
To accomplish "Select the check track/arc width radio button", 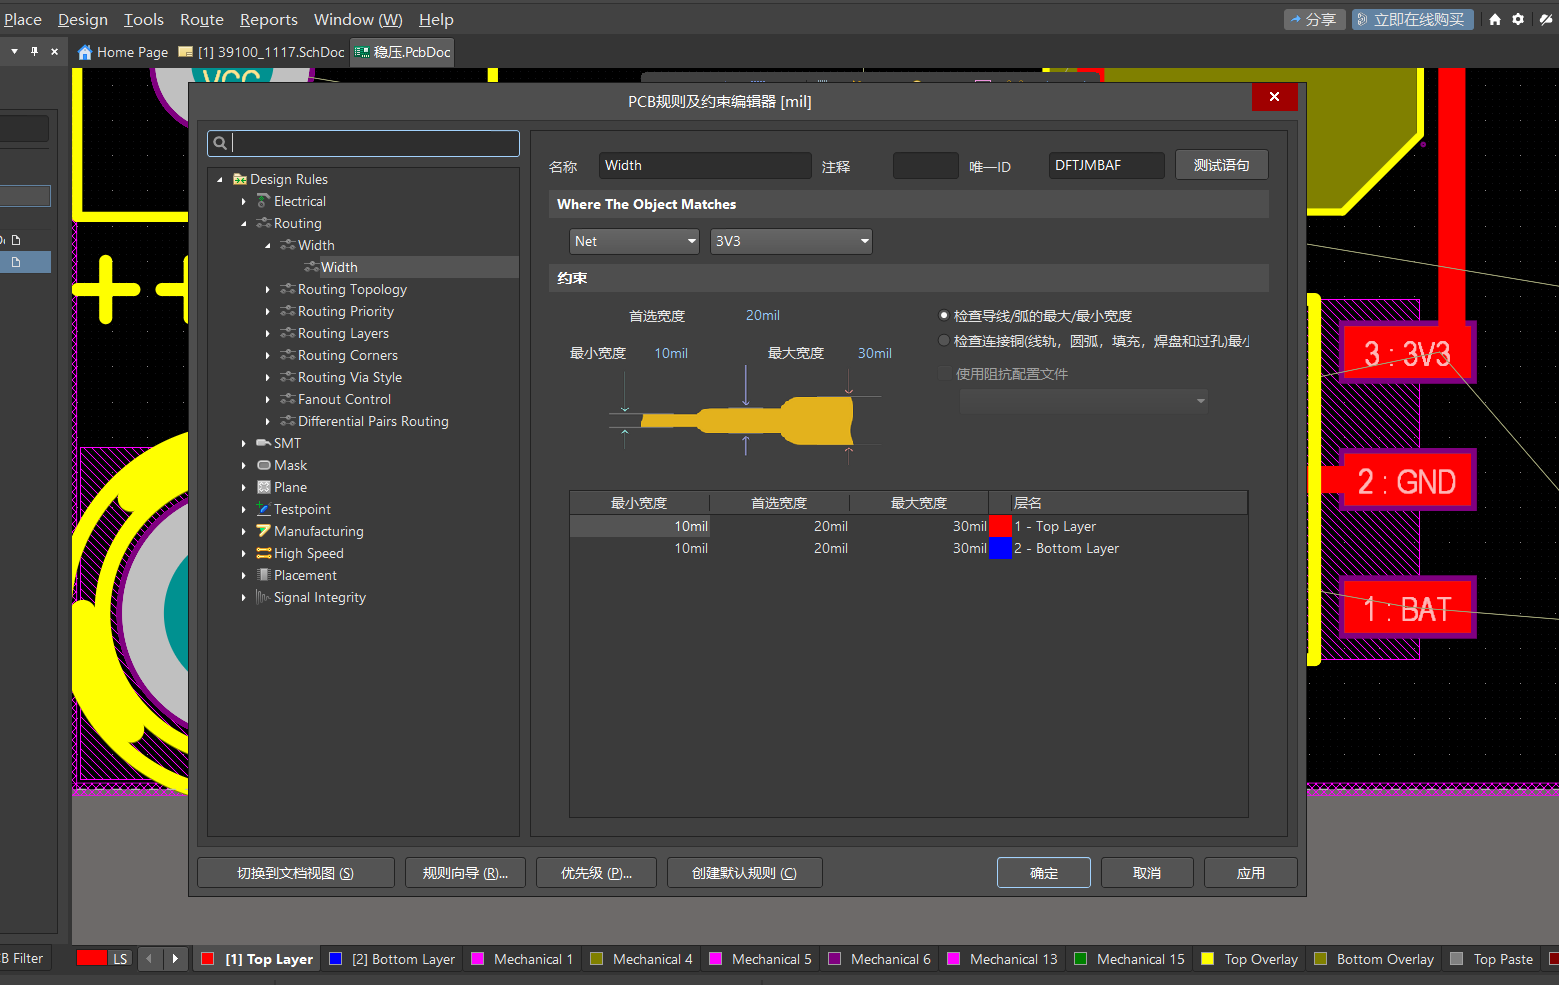I will click(x=943, y=314).
